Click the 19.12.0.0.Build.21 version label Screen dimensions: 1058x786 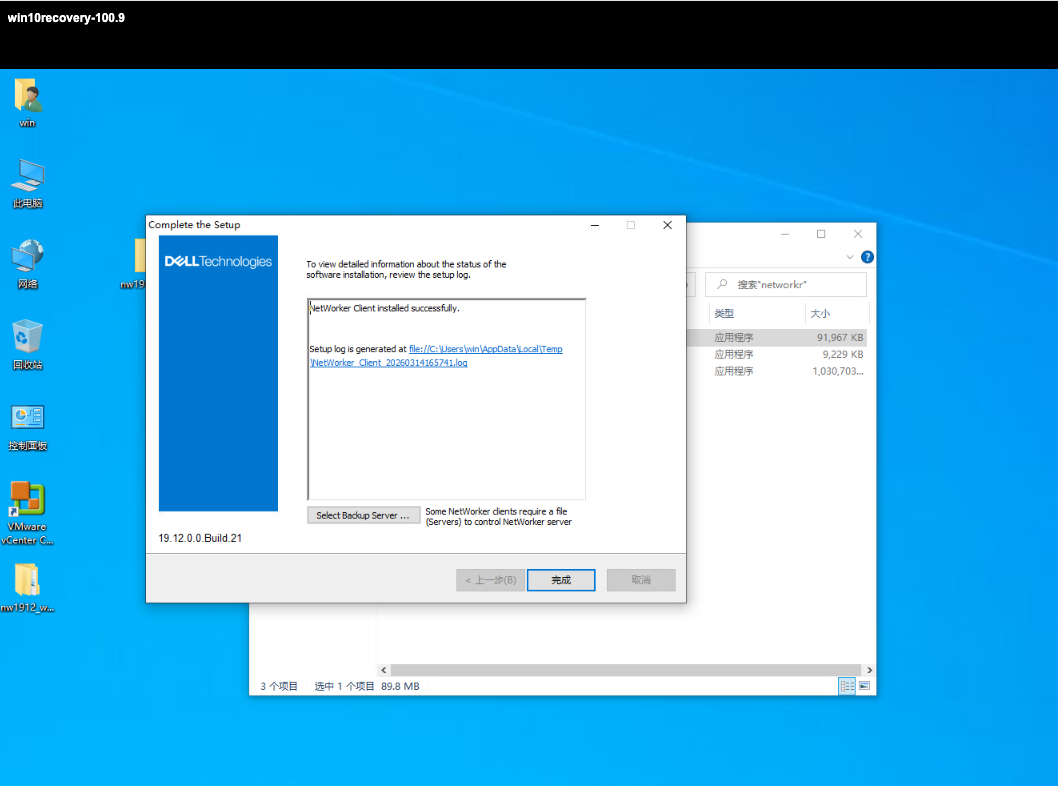click(200, 538)
